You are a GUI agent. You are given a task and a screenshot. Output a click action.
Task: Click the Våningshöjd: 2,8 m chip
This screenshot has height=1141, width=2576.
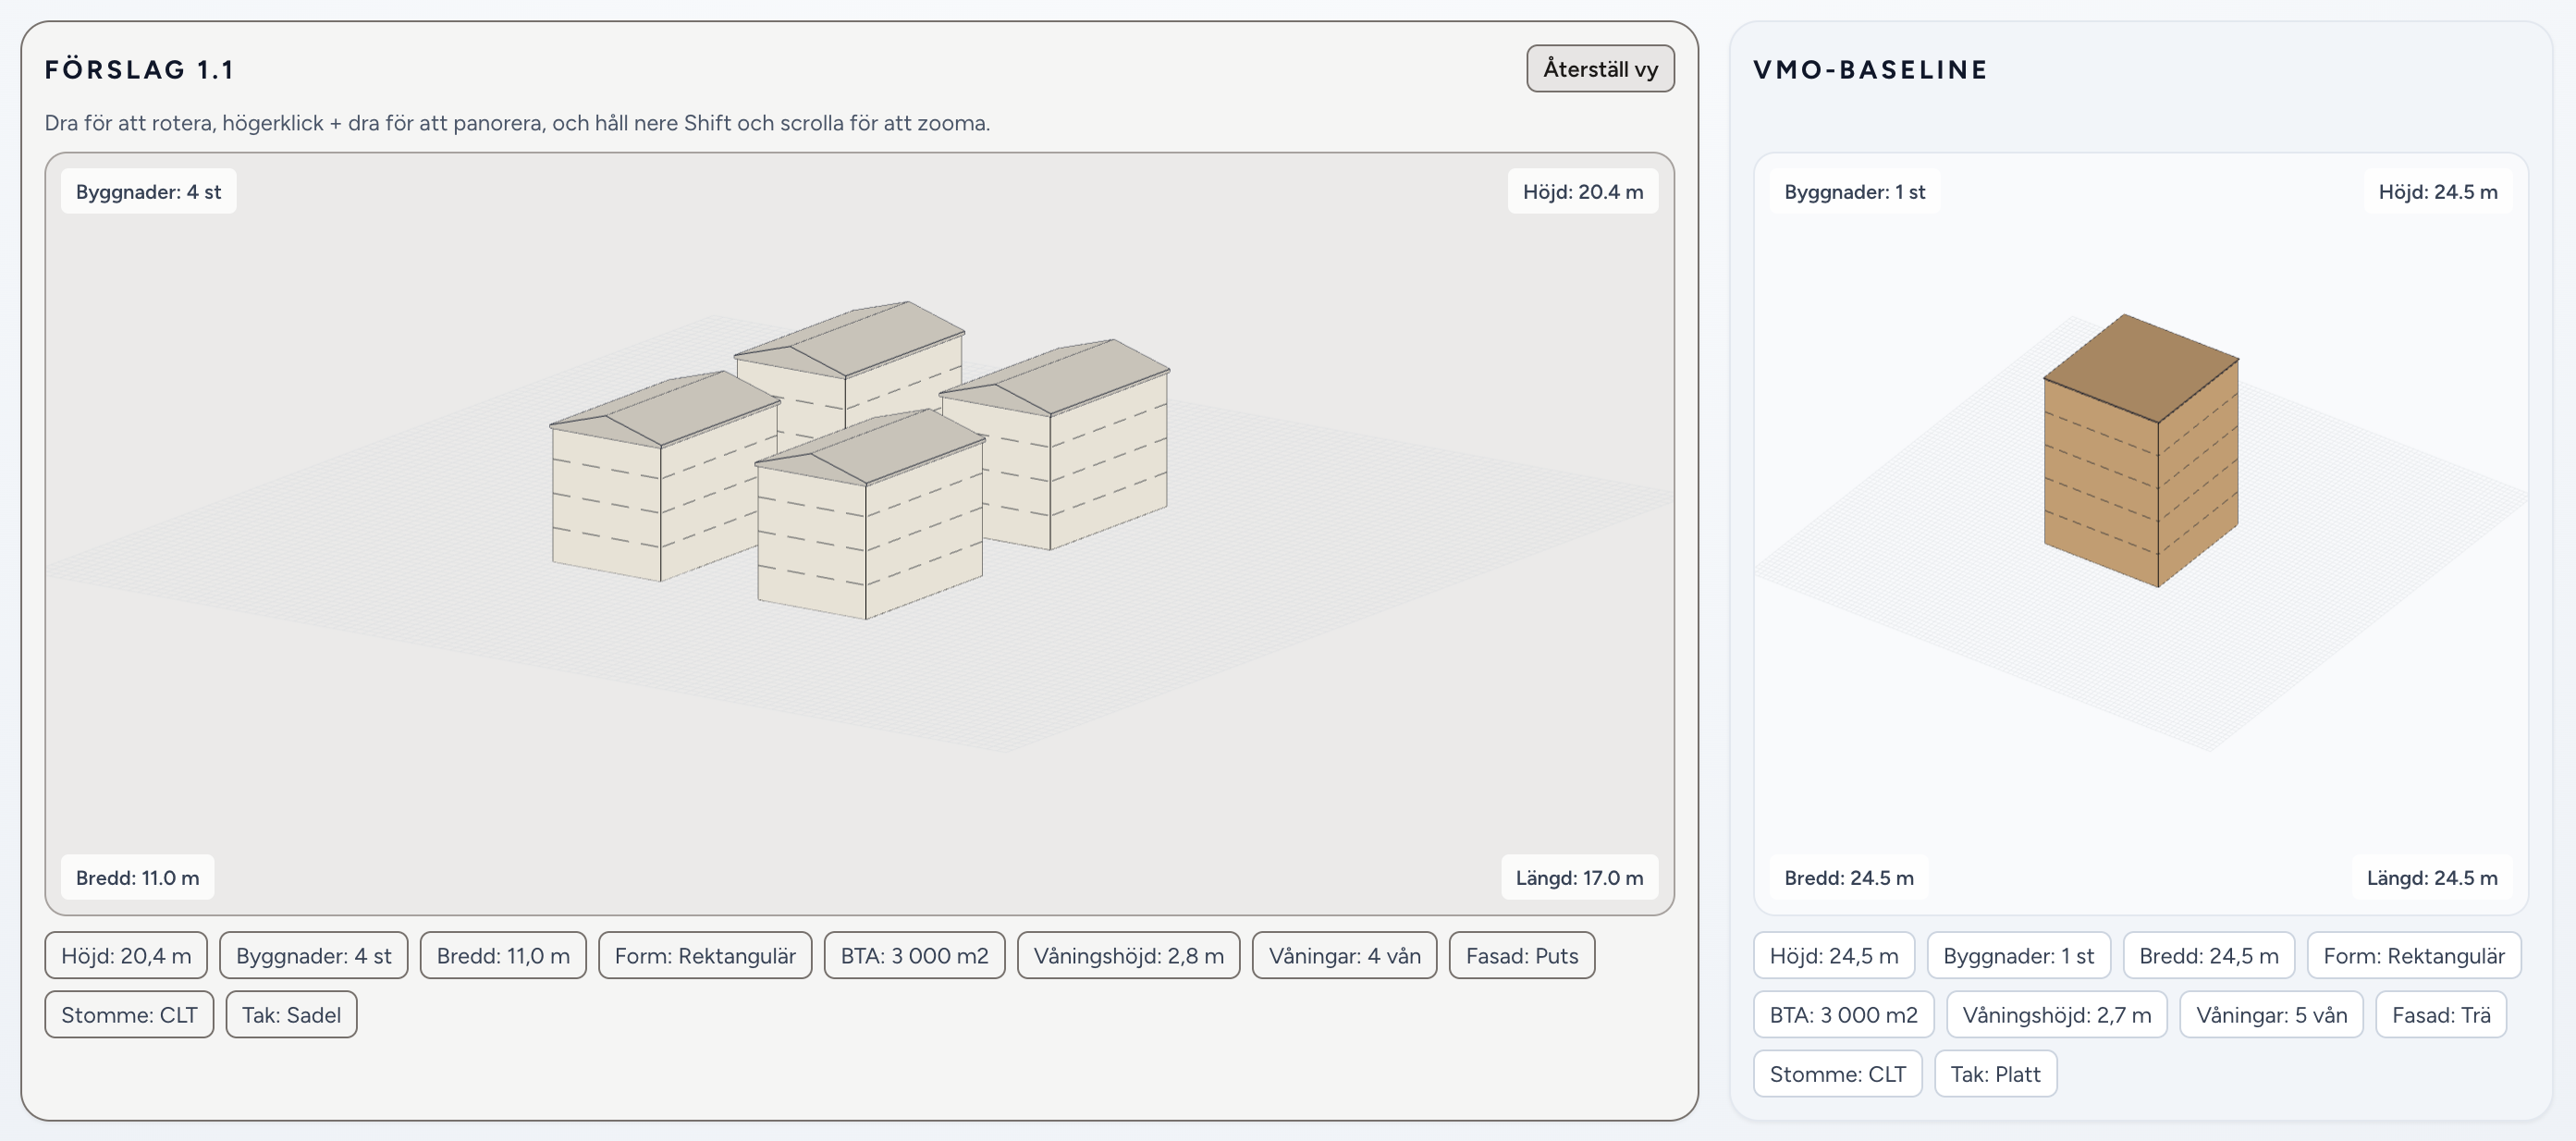point(1128,956)
